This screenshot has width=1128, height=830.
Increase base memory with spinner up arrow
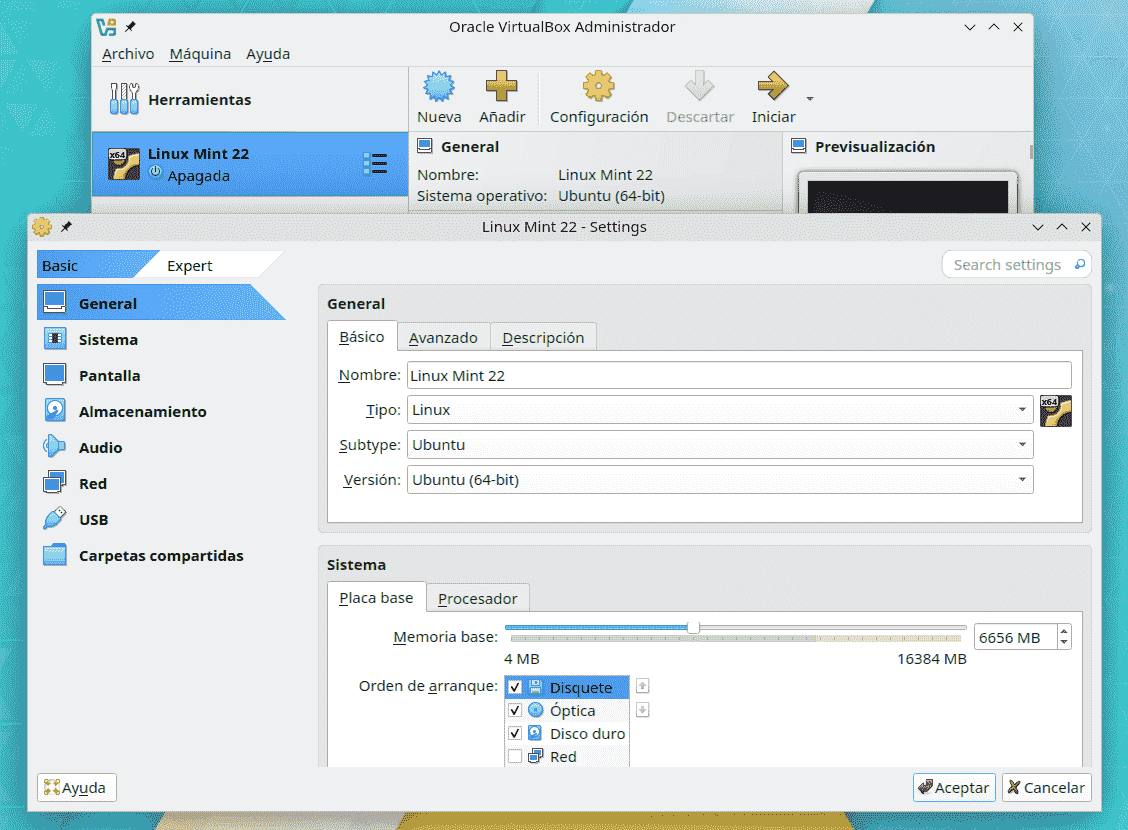tap(1064, 631)
